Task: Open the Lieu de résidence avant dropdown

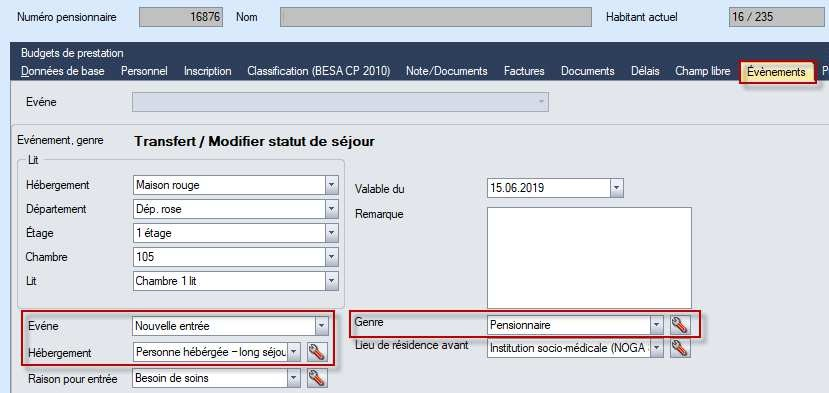Action: [x=656, y=348]
